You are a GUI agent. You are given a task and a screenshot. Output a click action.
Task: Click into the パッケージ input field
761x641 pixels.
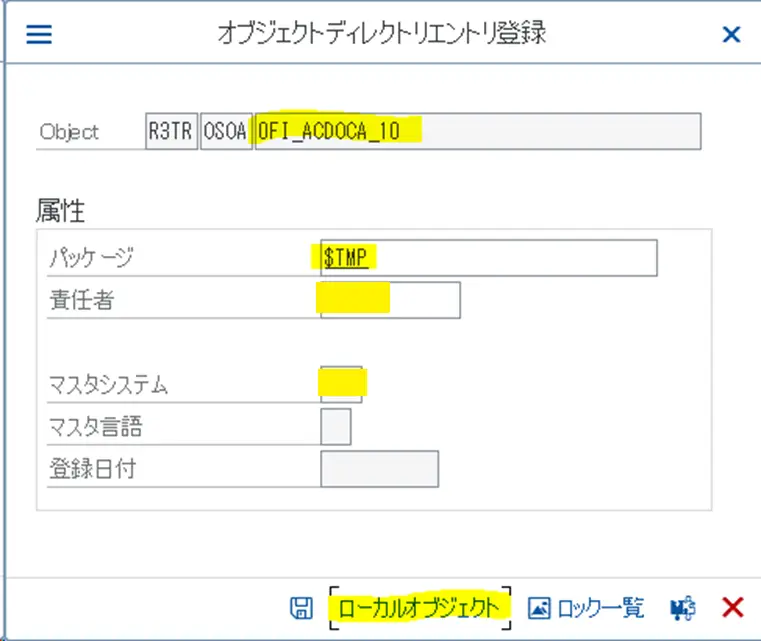pyautogui.click(x=489, y=258)
